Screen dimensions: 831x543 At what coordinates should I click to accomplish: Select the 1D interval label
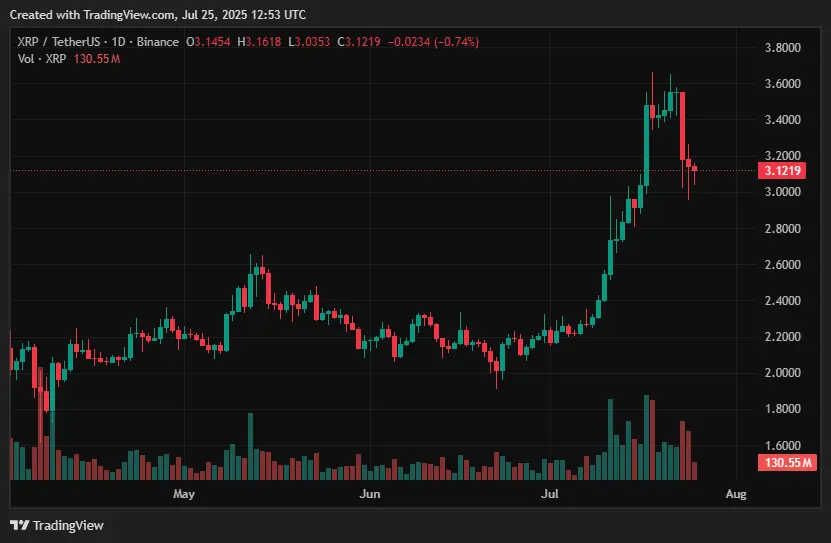[x=118, y=42]
